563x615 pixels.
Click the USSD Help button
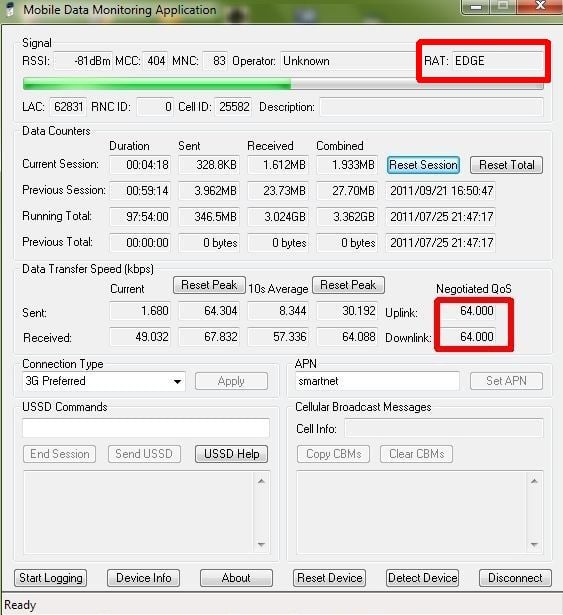click(231, 454)
